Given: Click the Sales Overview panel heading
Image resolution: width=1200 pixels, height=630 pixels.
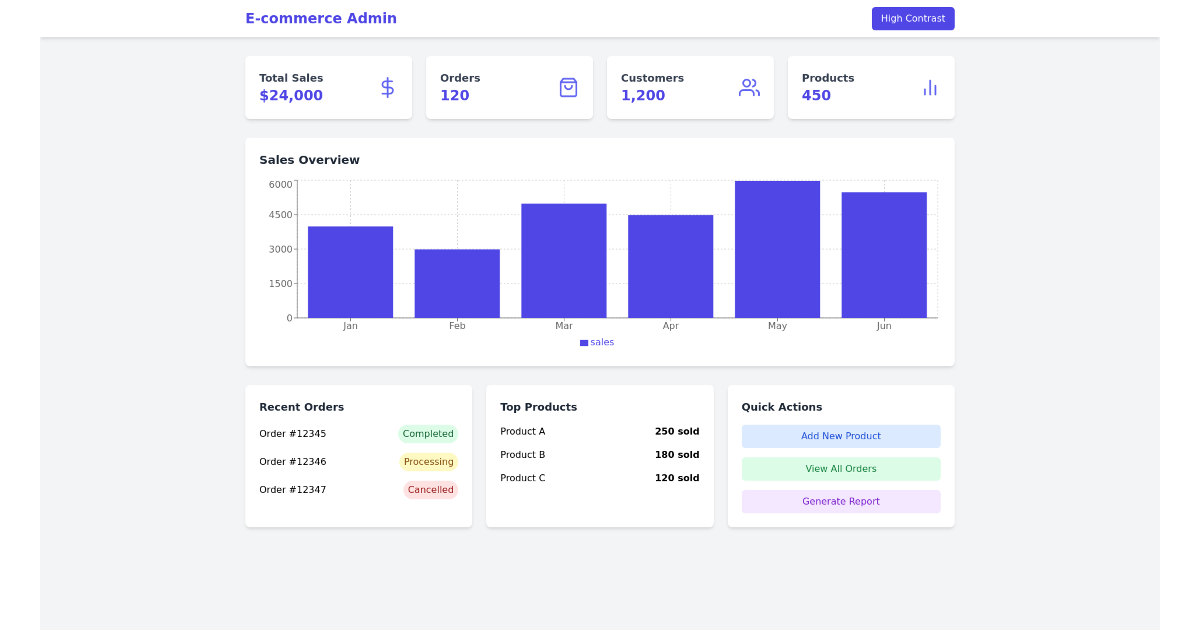Looking at the screenshot, I should tap(309, 159).
